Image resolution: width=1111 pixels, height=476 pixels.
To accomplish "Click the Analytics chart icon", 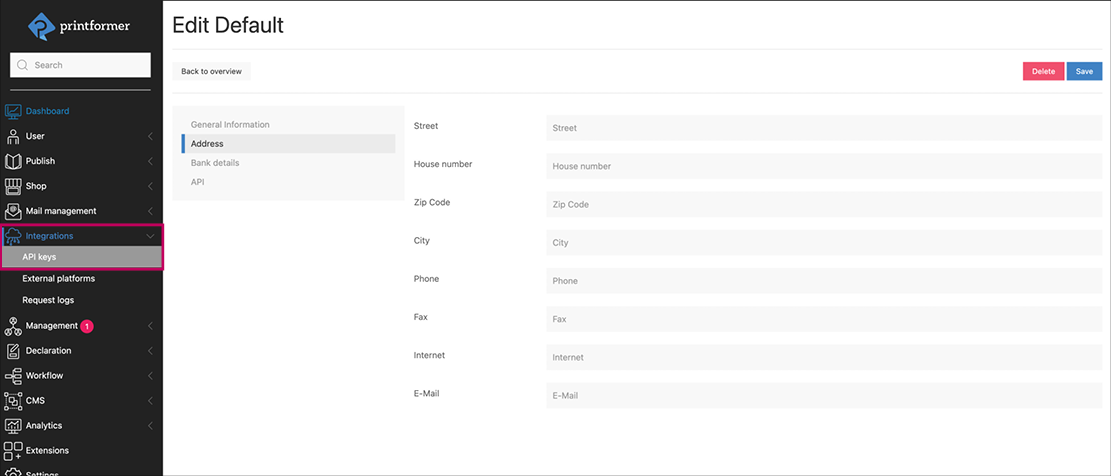I will 13,426.
